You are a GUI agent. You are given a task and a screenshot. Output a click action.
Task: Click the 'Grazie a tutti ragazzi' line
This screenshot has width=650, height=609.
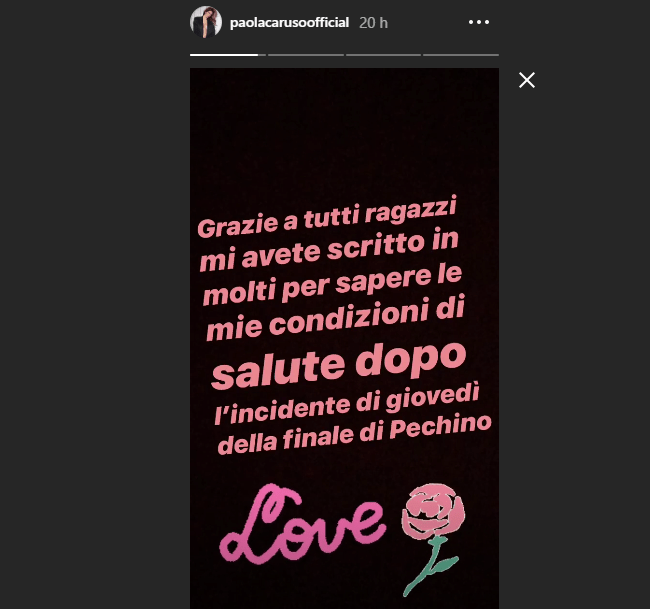coord(327,217)
